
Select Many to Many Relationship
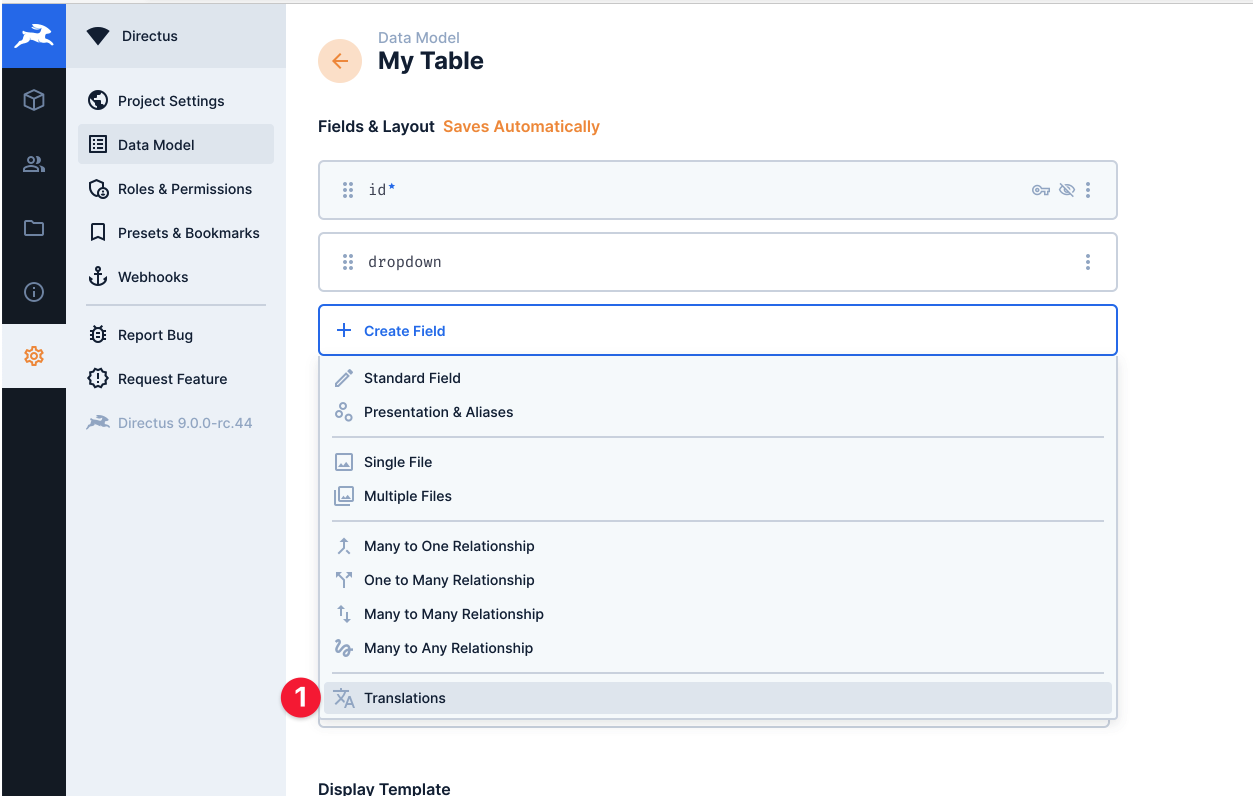pos(717,614)
